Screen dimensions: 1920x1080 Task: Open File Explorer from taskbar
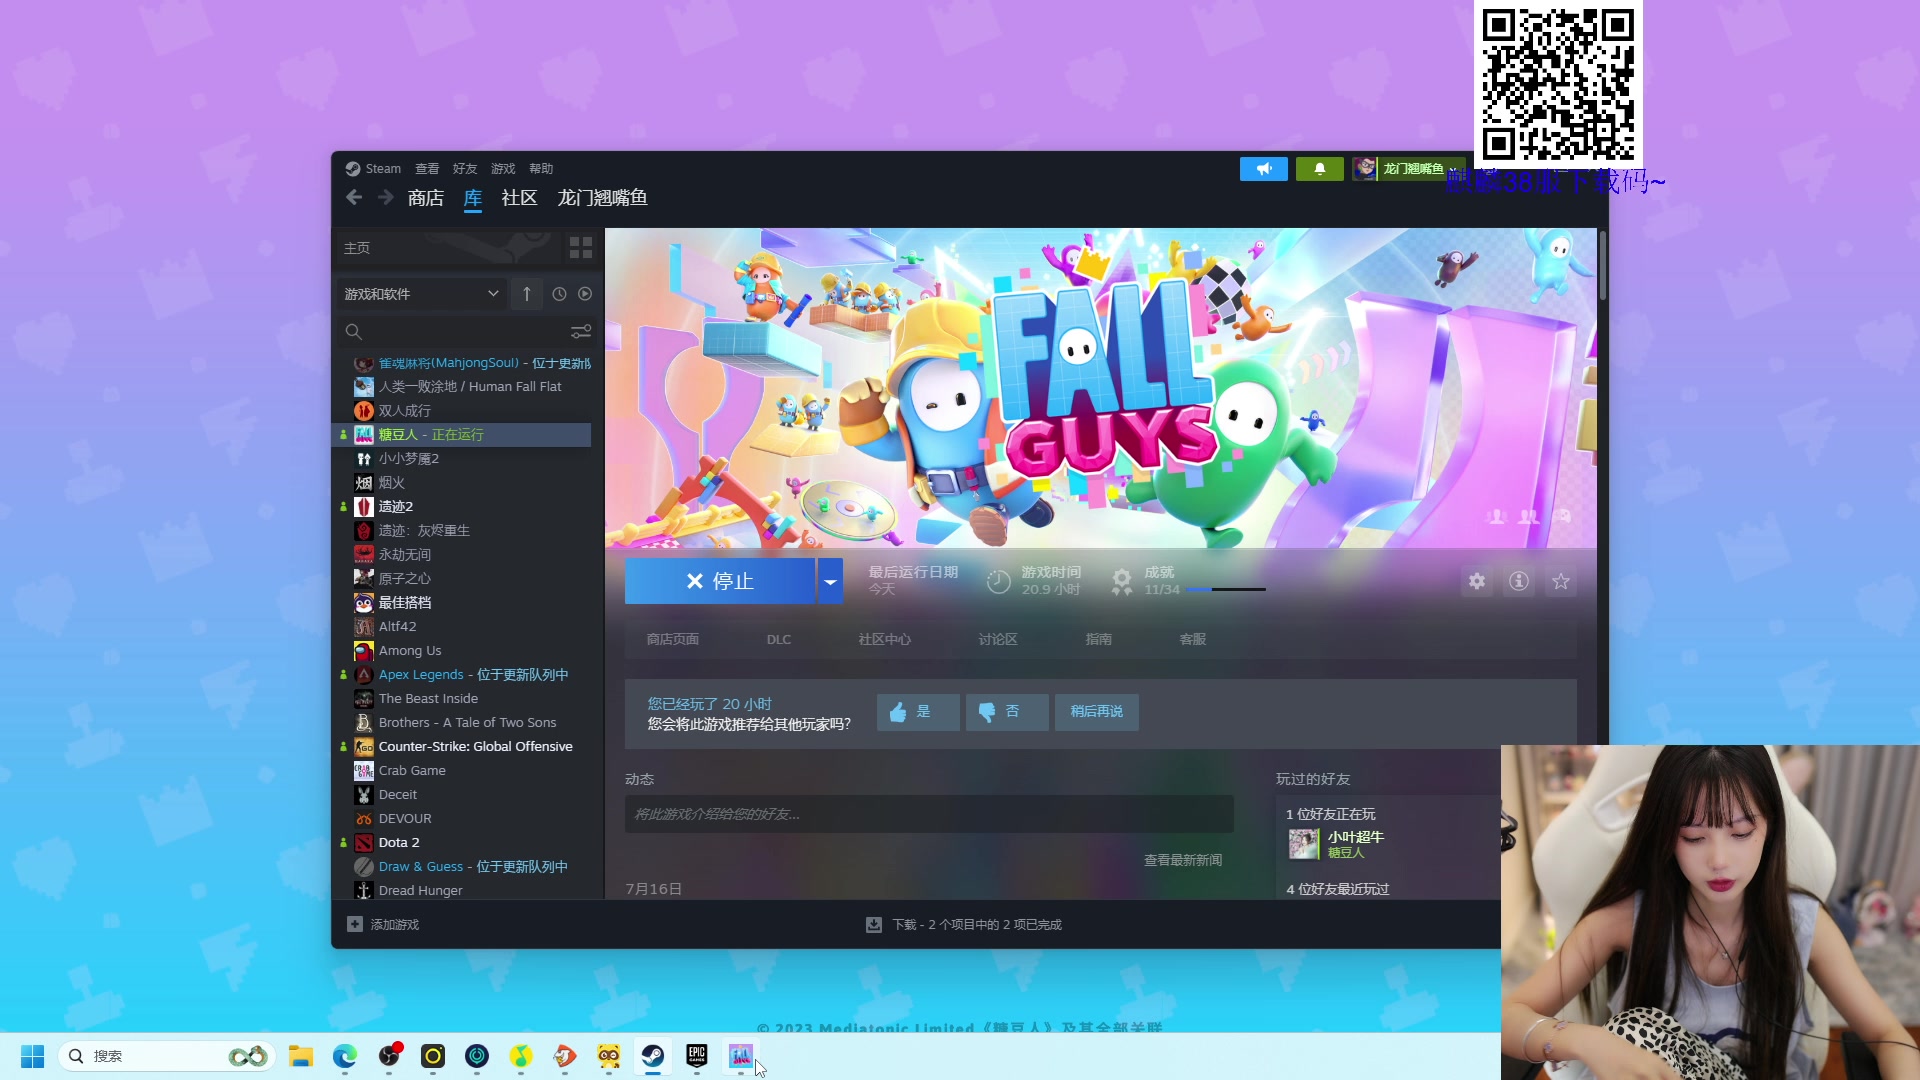click(301, 1056)
